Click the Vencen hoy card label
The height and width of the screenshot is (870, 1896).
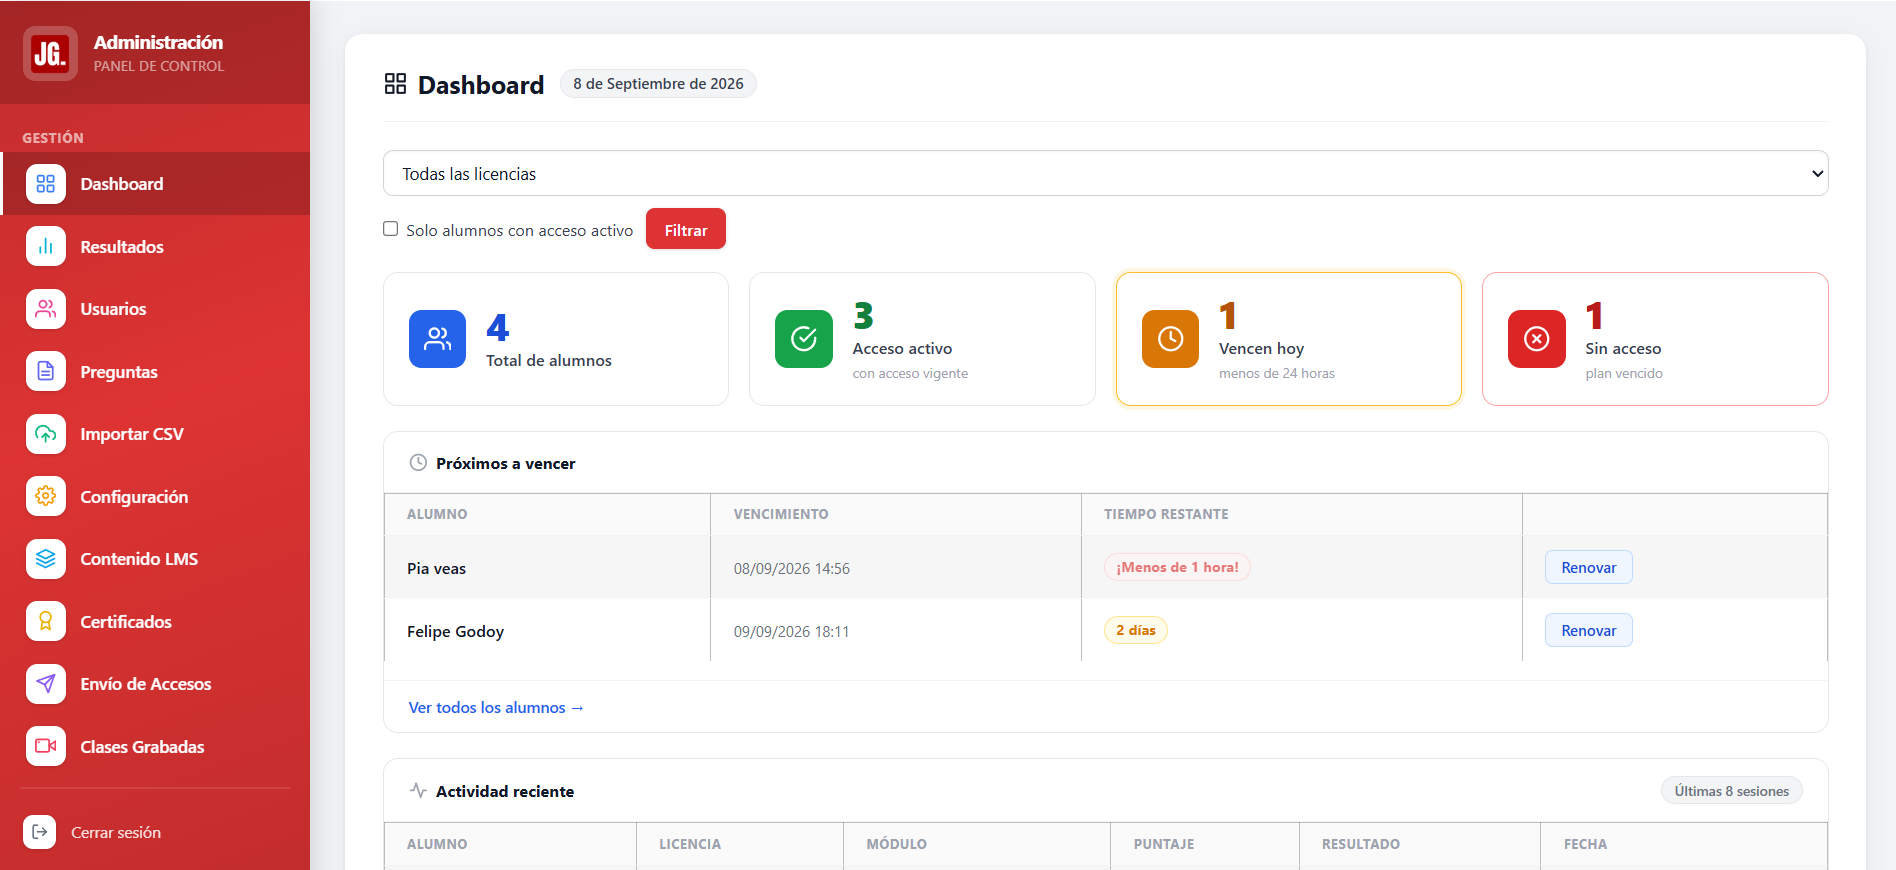(x=1261, y=348)
